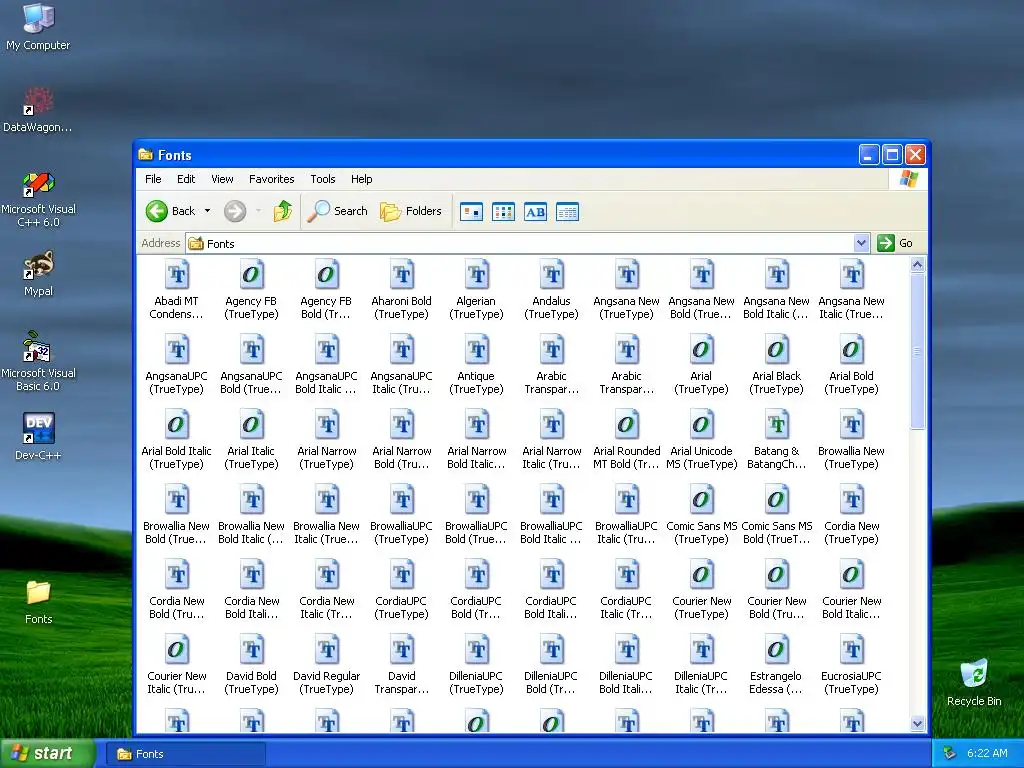
Task: Select DilleniaUPC (TrueType) font
Action: (477, 665)
